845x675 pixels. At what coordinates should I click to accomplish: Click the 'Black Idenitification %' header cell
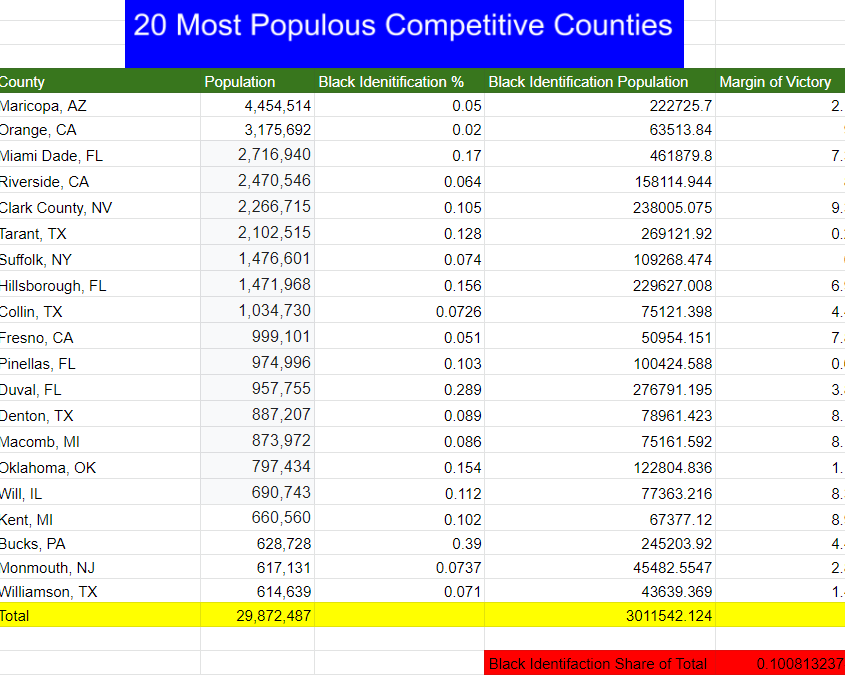click(x=399, y=81)
